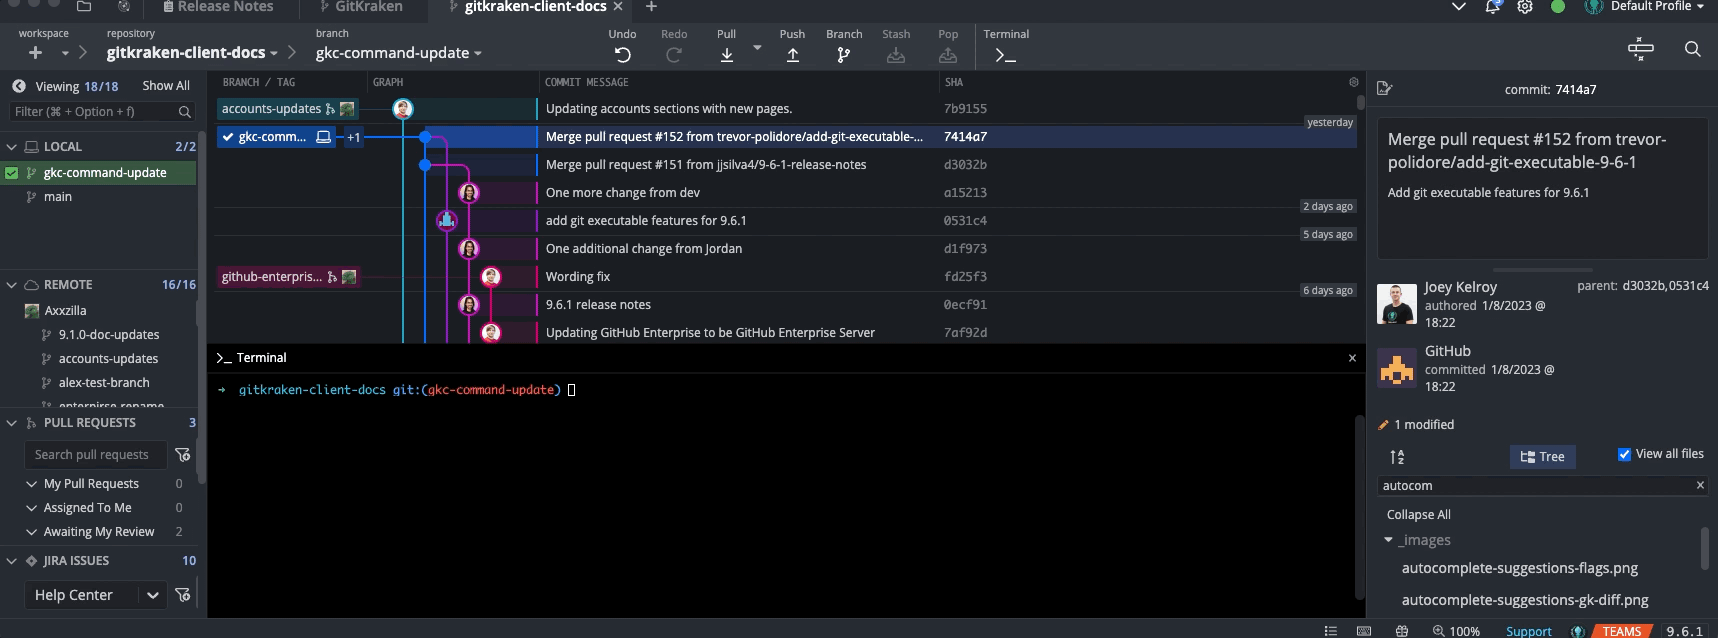Open the Terminal toolbar icon
Viewport: 1718px width, 638px height.
coord(1005,55)
